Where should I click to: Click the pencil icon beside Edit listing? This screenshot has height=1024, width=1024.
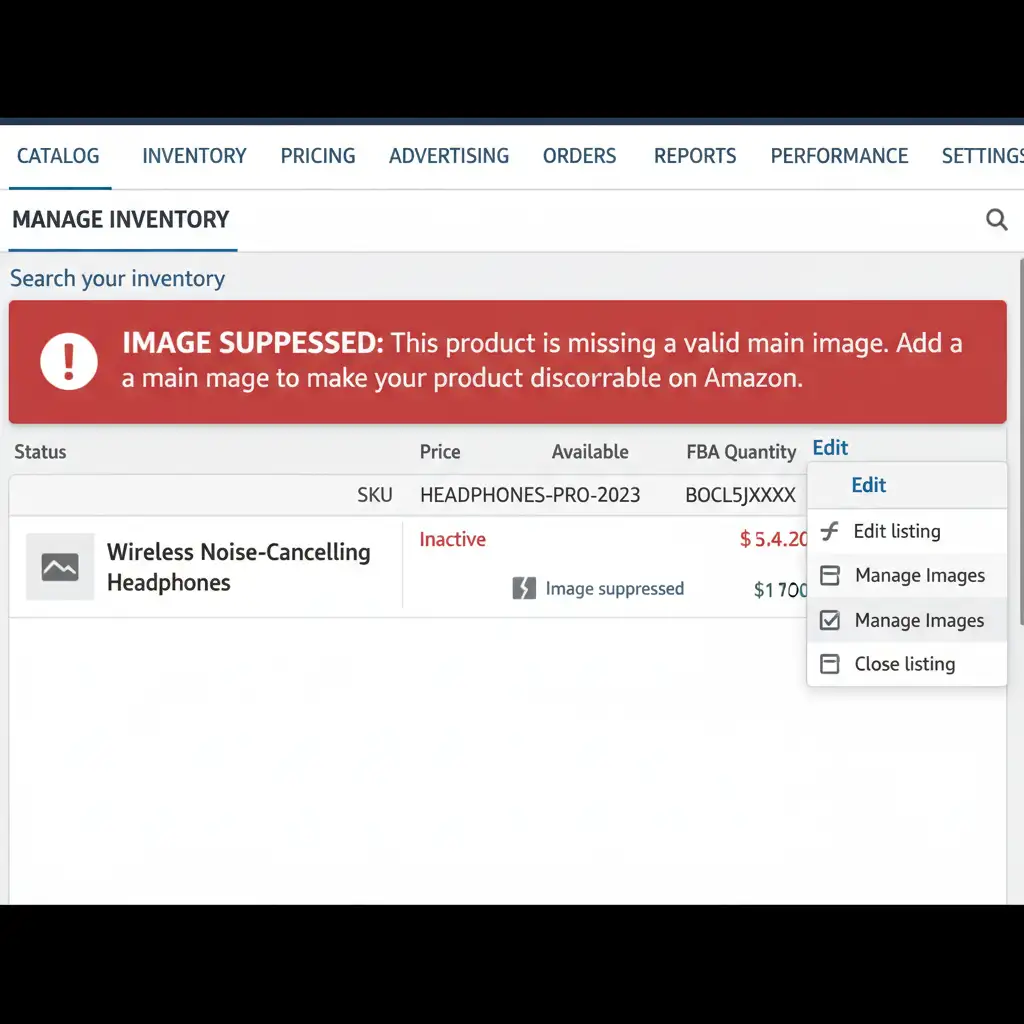[829, 531]
